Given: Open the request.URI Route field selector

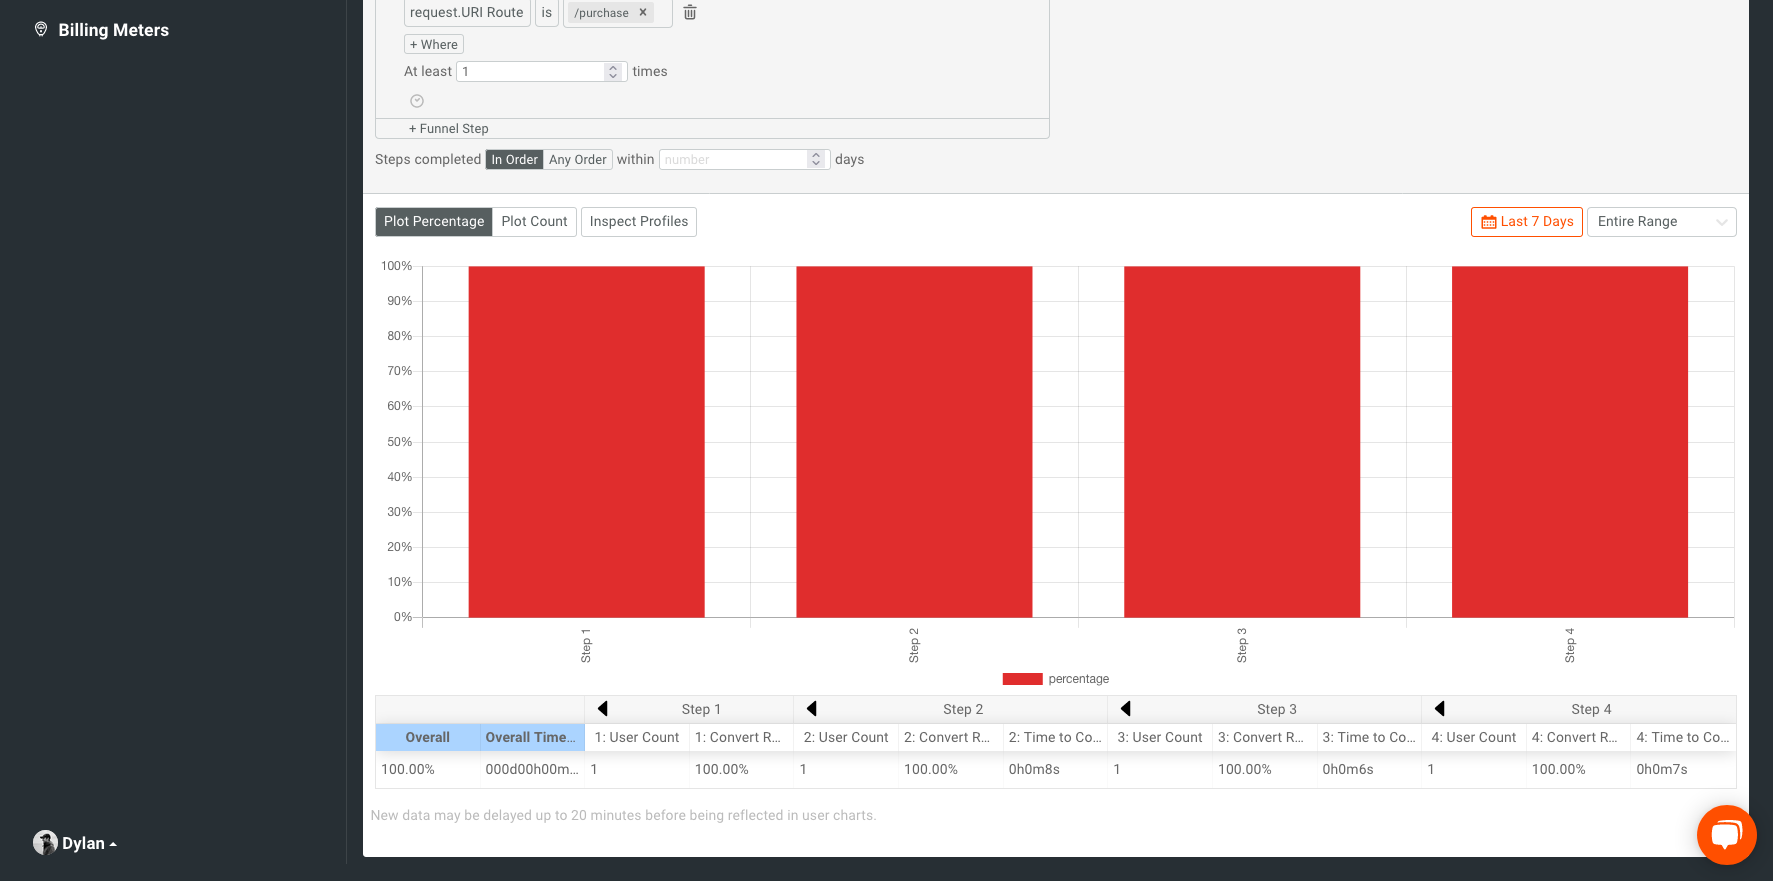Looking at the screenshot, I should [x=467, y=13].
